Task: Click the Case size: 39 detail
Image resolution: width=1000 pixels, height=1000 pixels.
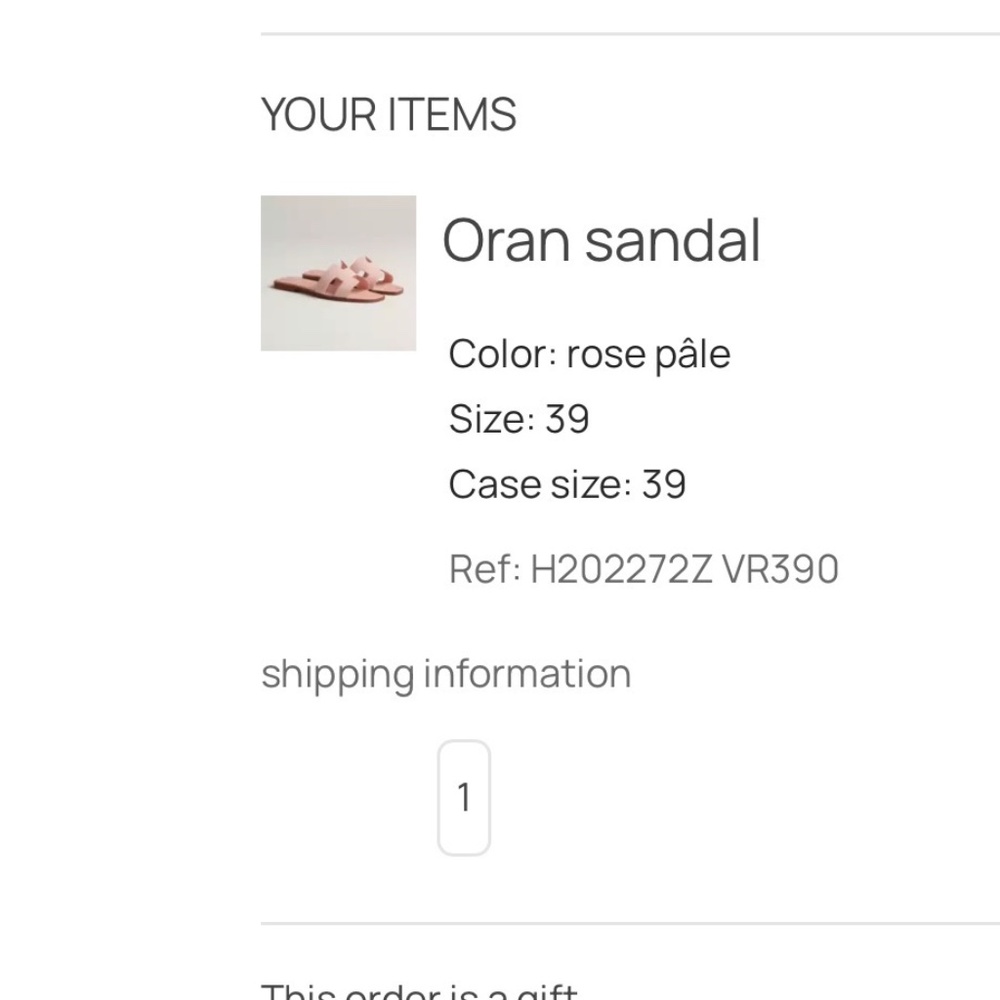Action: (567, 483)
